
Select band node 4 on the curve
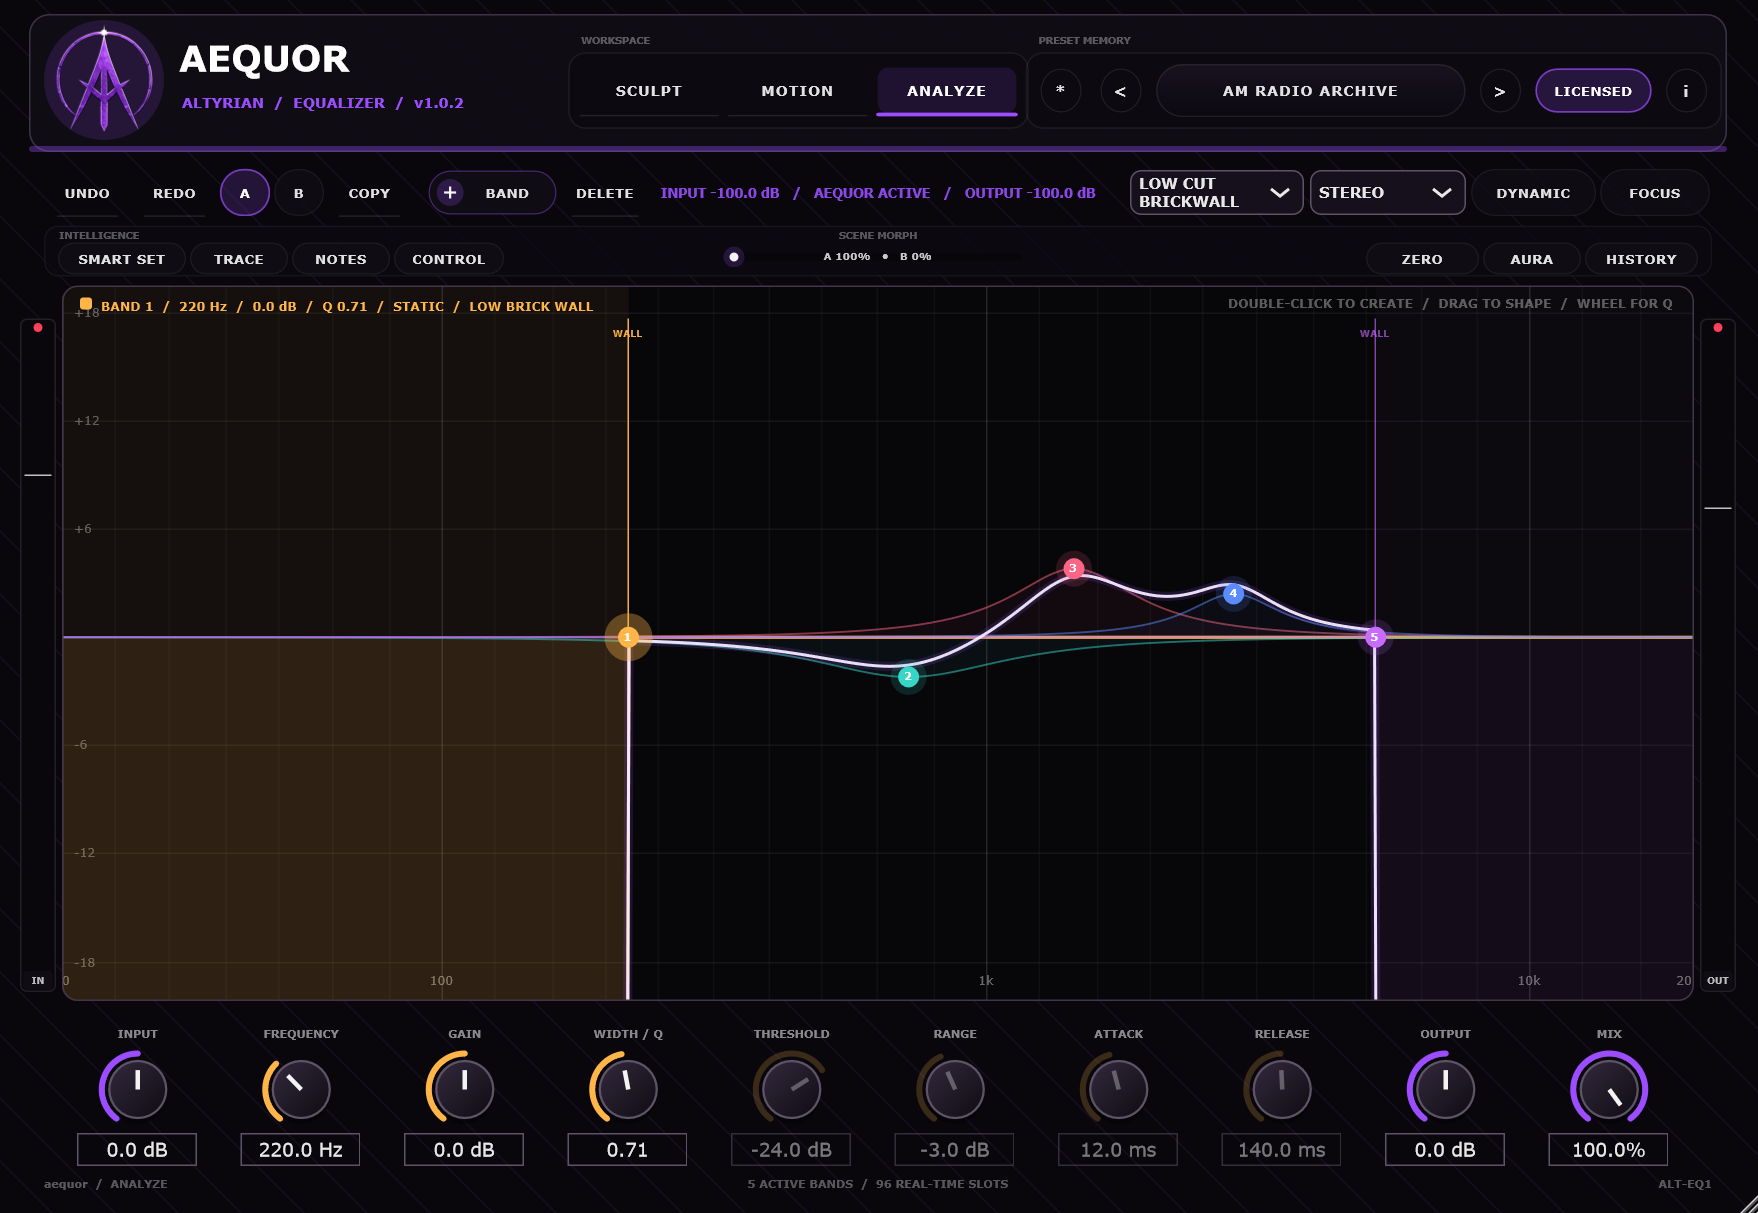click(x=1233, y=593)
